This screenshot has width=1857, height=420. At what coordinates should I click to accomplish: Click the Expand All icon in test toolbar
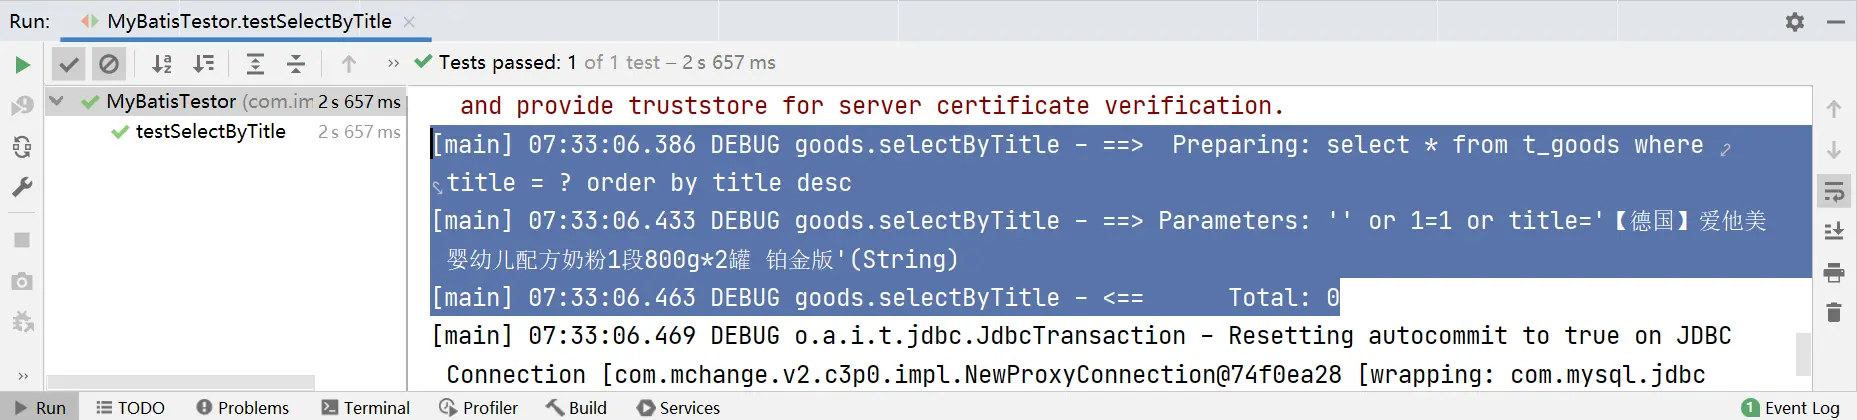coord(255,64)
